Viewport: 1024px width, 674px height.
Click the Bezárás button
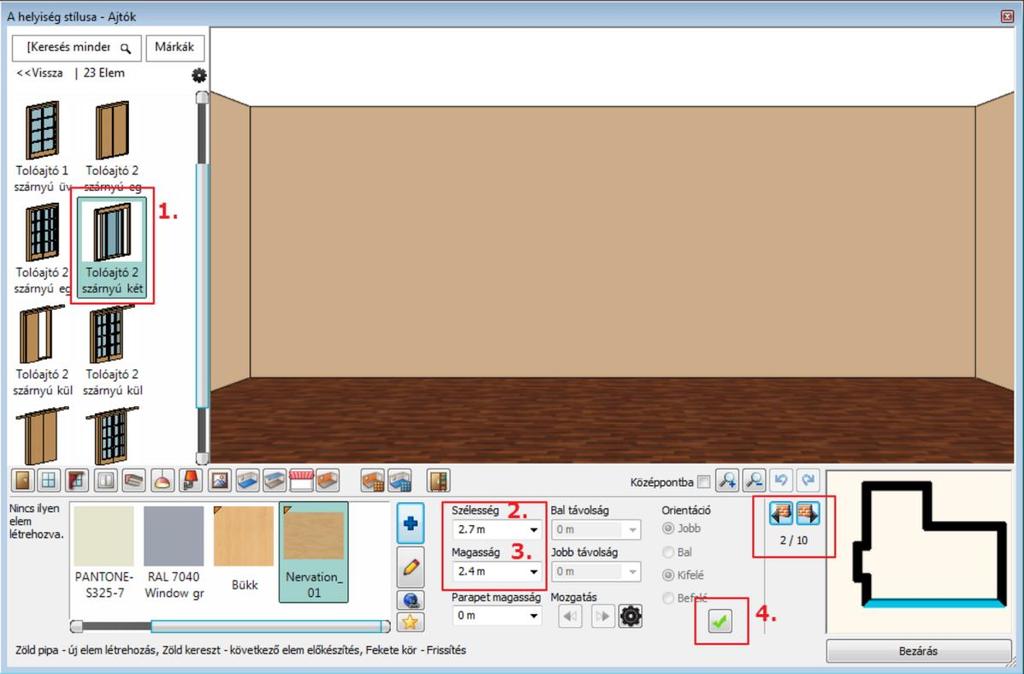[x=918, y=650]
